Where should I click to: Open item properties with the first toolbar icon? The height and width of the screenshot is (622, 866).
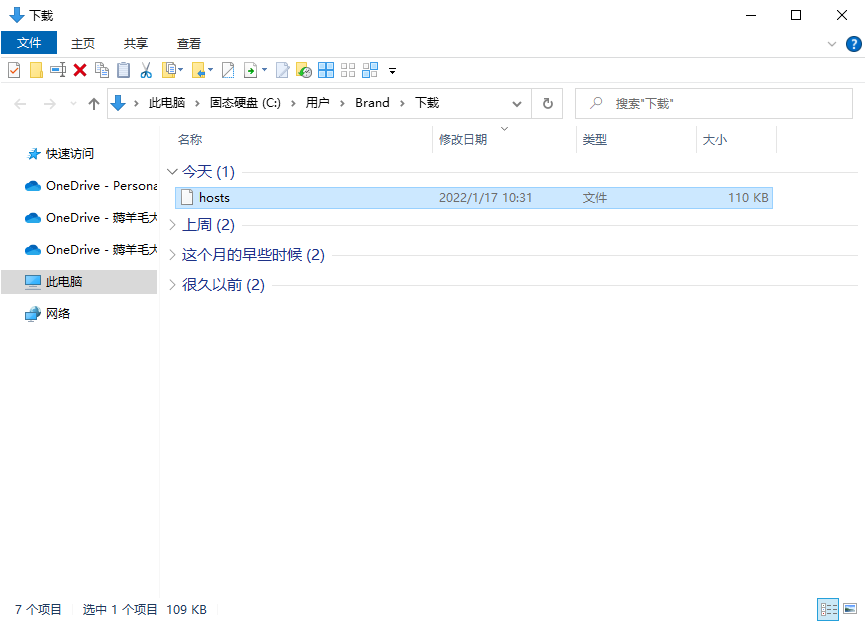click(14, 70)
